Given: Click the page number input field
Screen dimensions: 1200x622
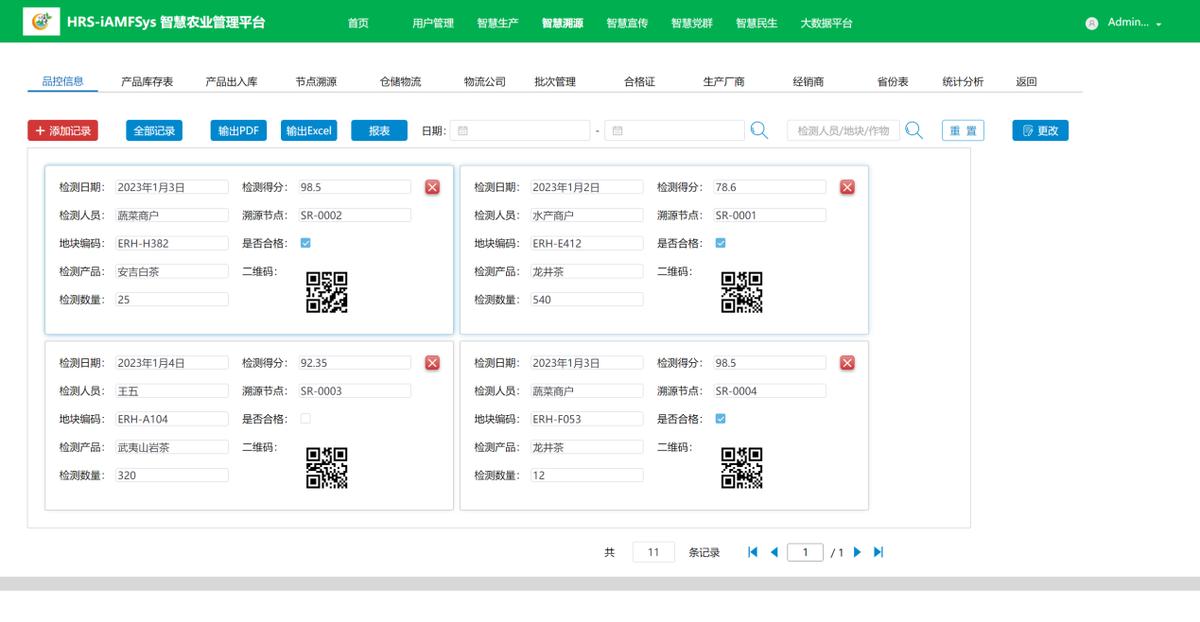Looking at the screenshot, I should click(x=806, y=551).
